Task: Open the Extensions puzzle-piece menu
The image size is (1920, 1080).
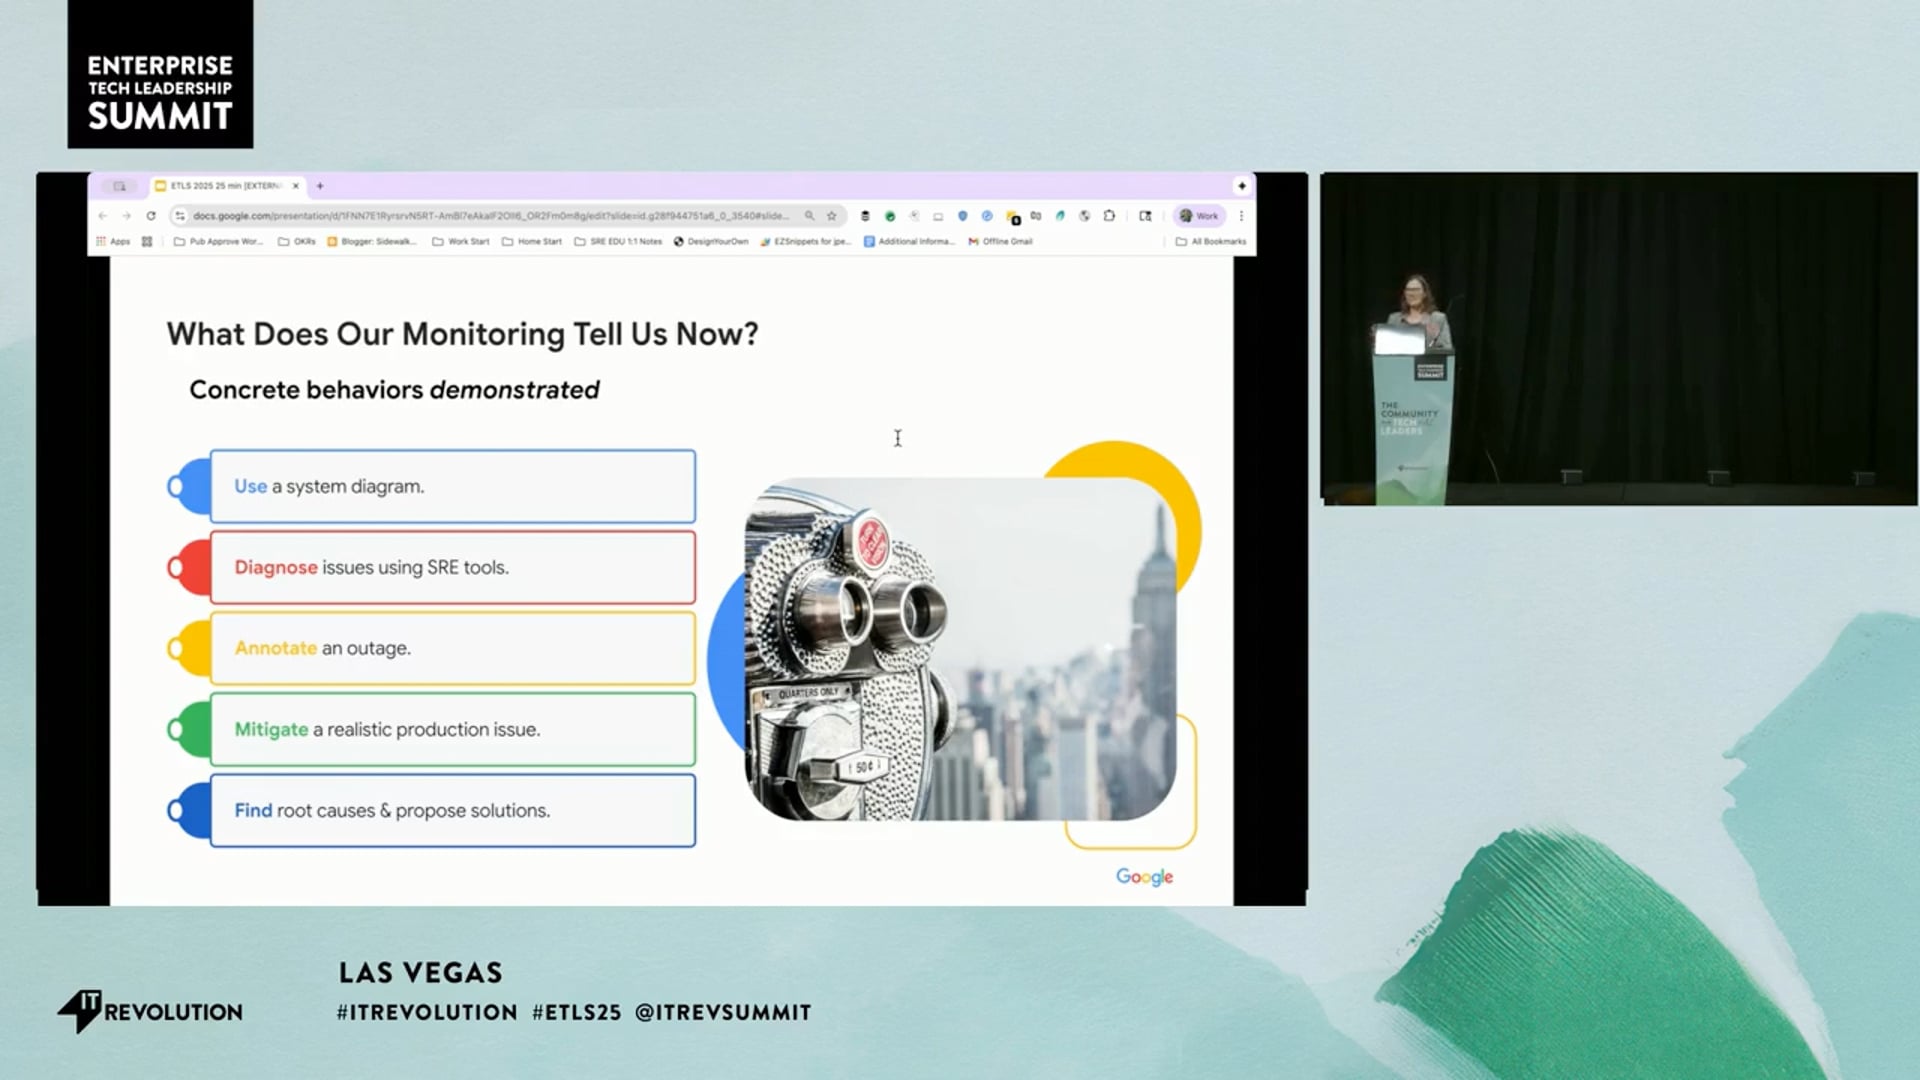Action: (x=1109, y=216)
